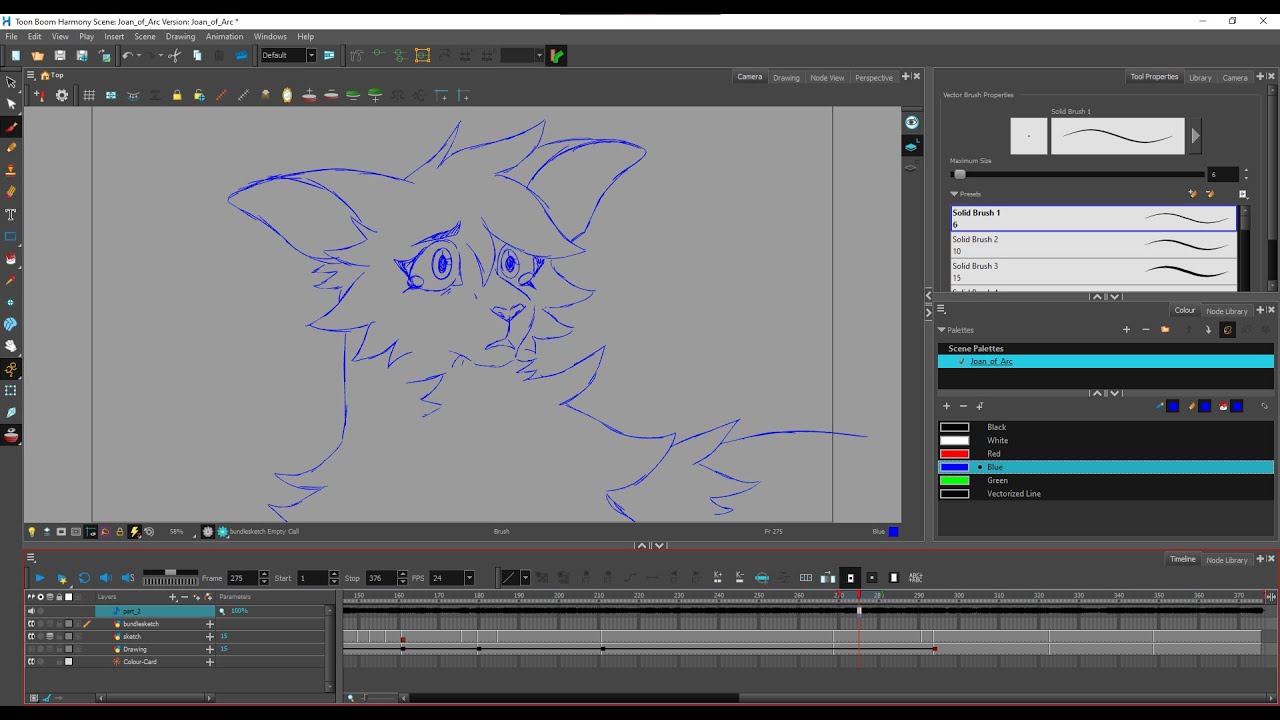The image size is (1280, 720).
Task: Click the Add Colour plus icon above swatches
Action: 946,406
